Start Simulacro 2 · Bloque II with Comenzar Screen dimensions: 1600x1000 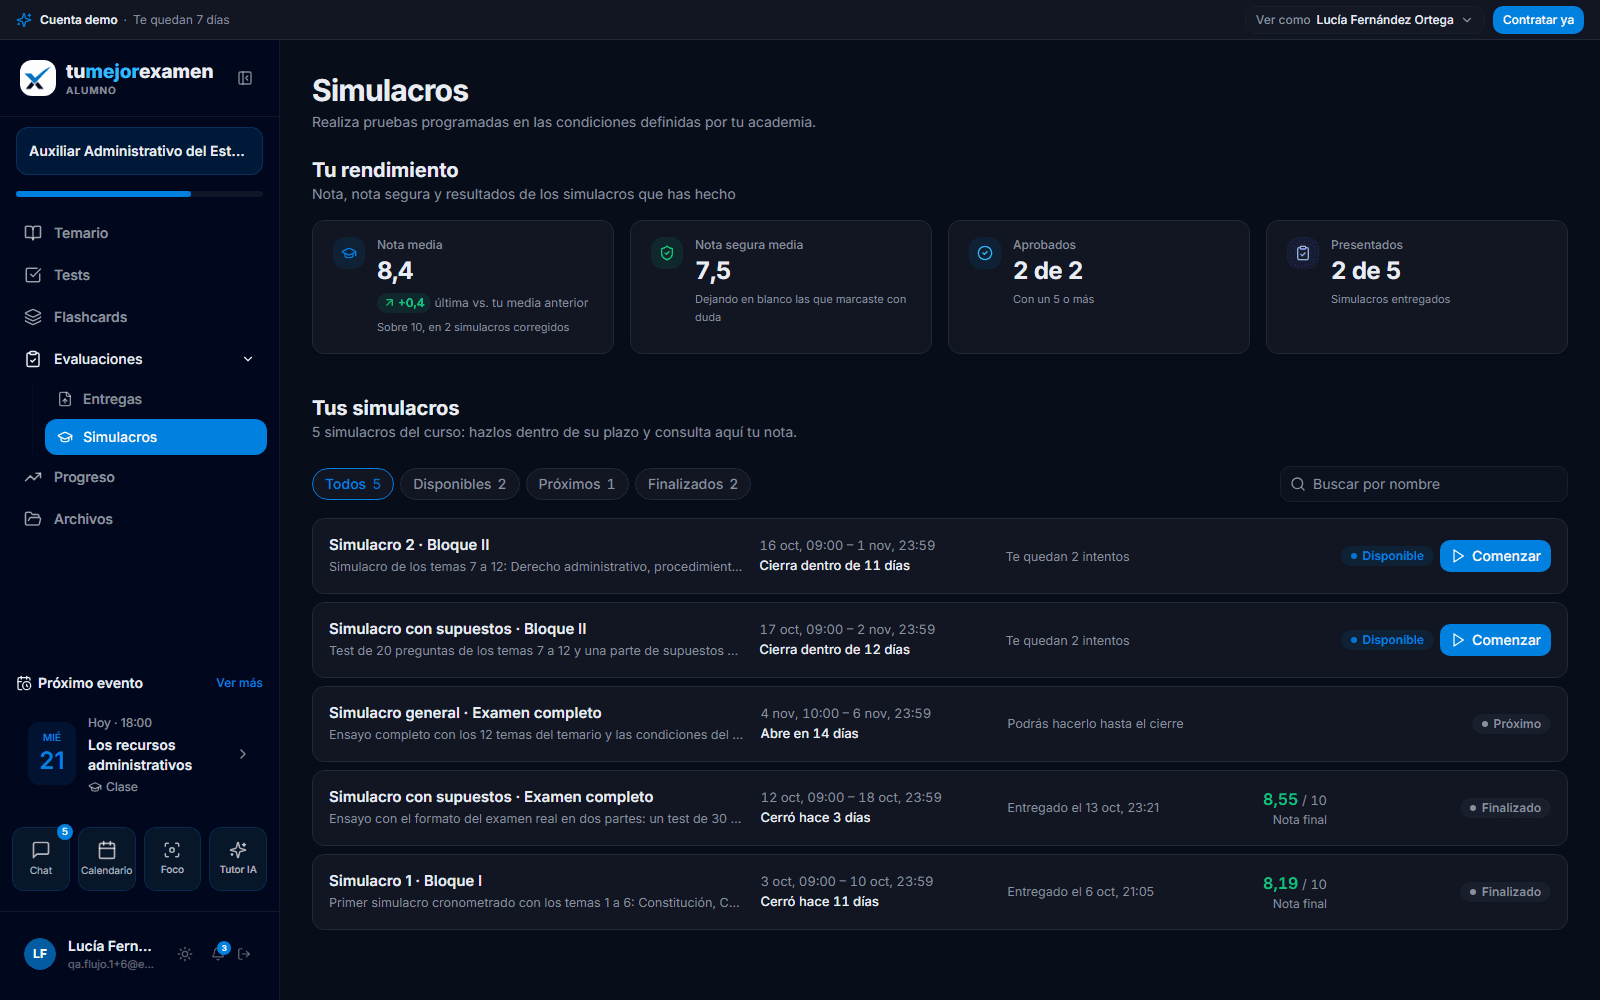pyautogui.click(x=1495, y=556)
